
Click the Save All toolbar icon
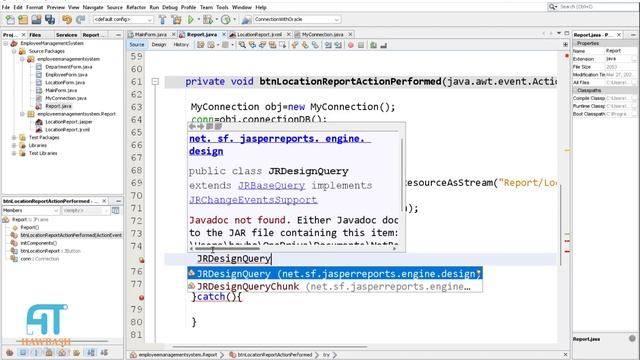point(50,19)
